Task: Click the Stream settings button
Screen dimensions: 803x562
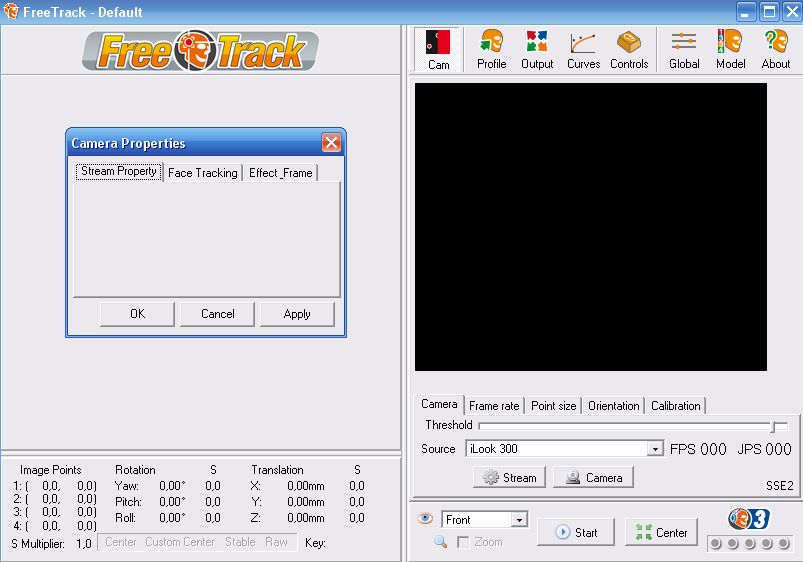Action: click(510, 477)
